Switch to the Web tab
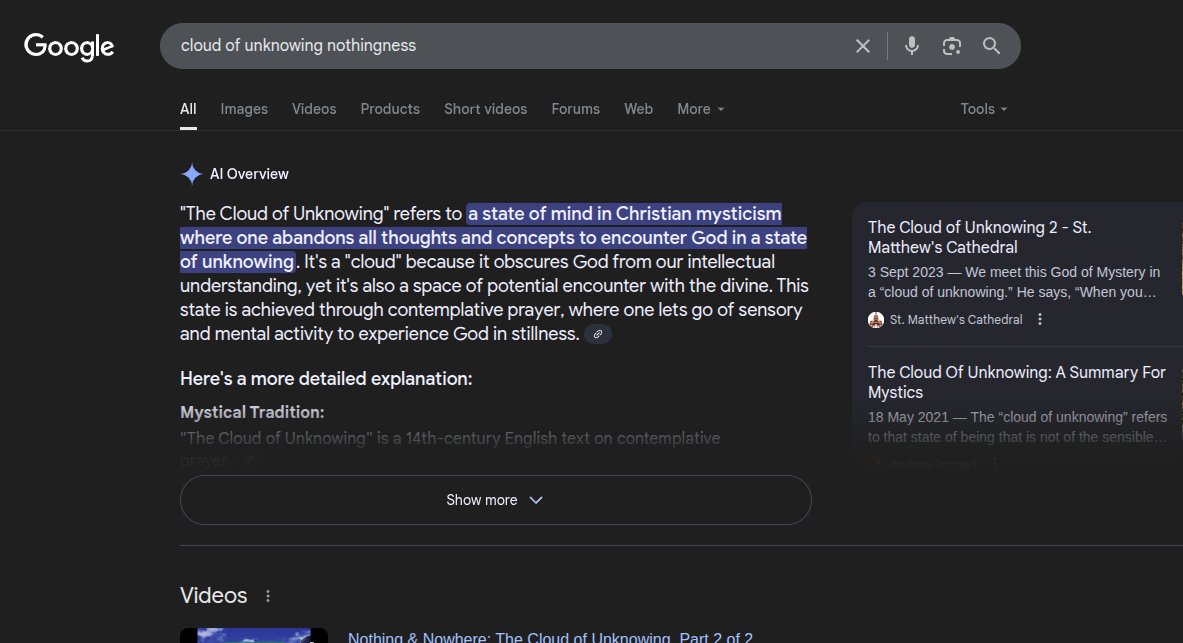The height and width of the screenshot is (643, 1183). (x=638, y=109)
